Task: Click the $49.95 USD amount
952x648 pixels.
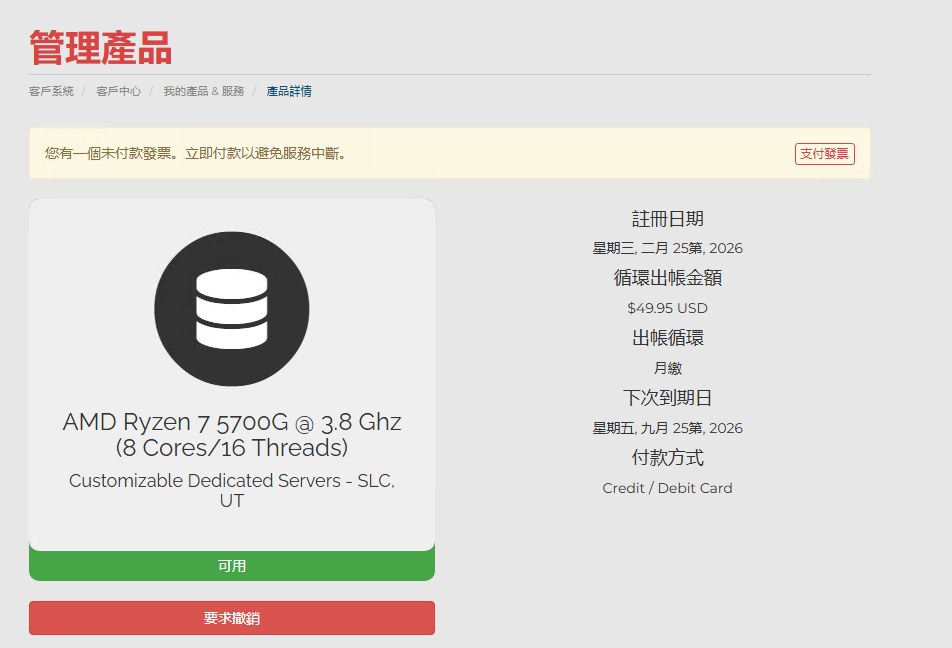Action: pyautogui.click(x=667, y=308)
